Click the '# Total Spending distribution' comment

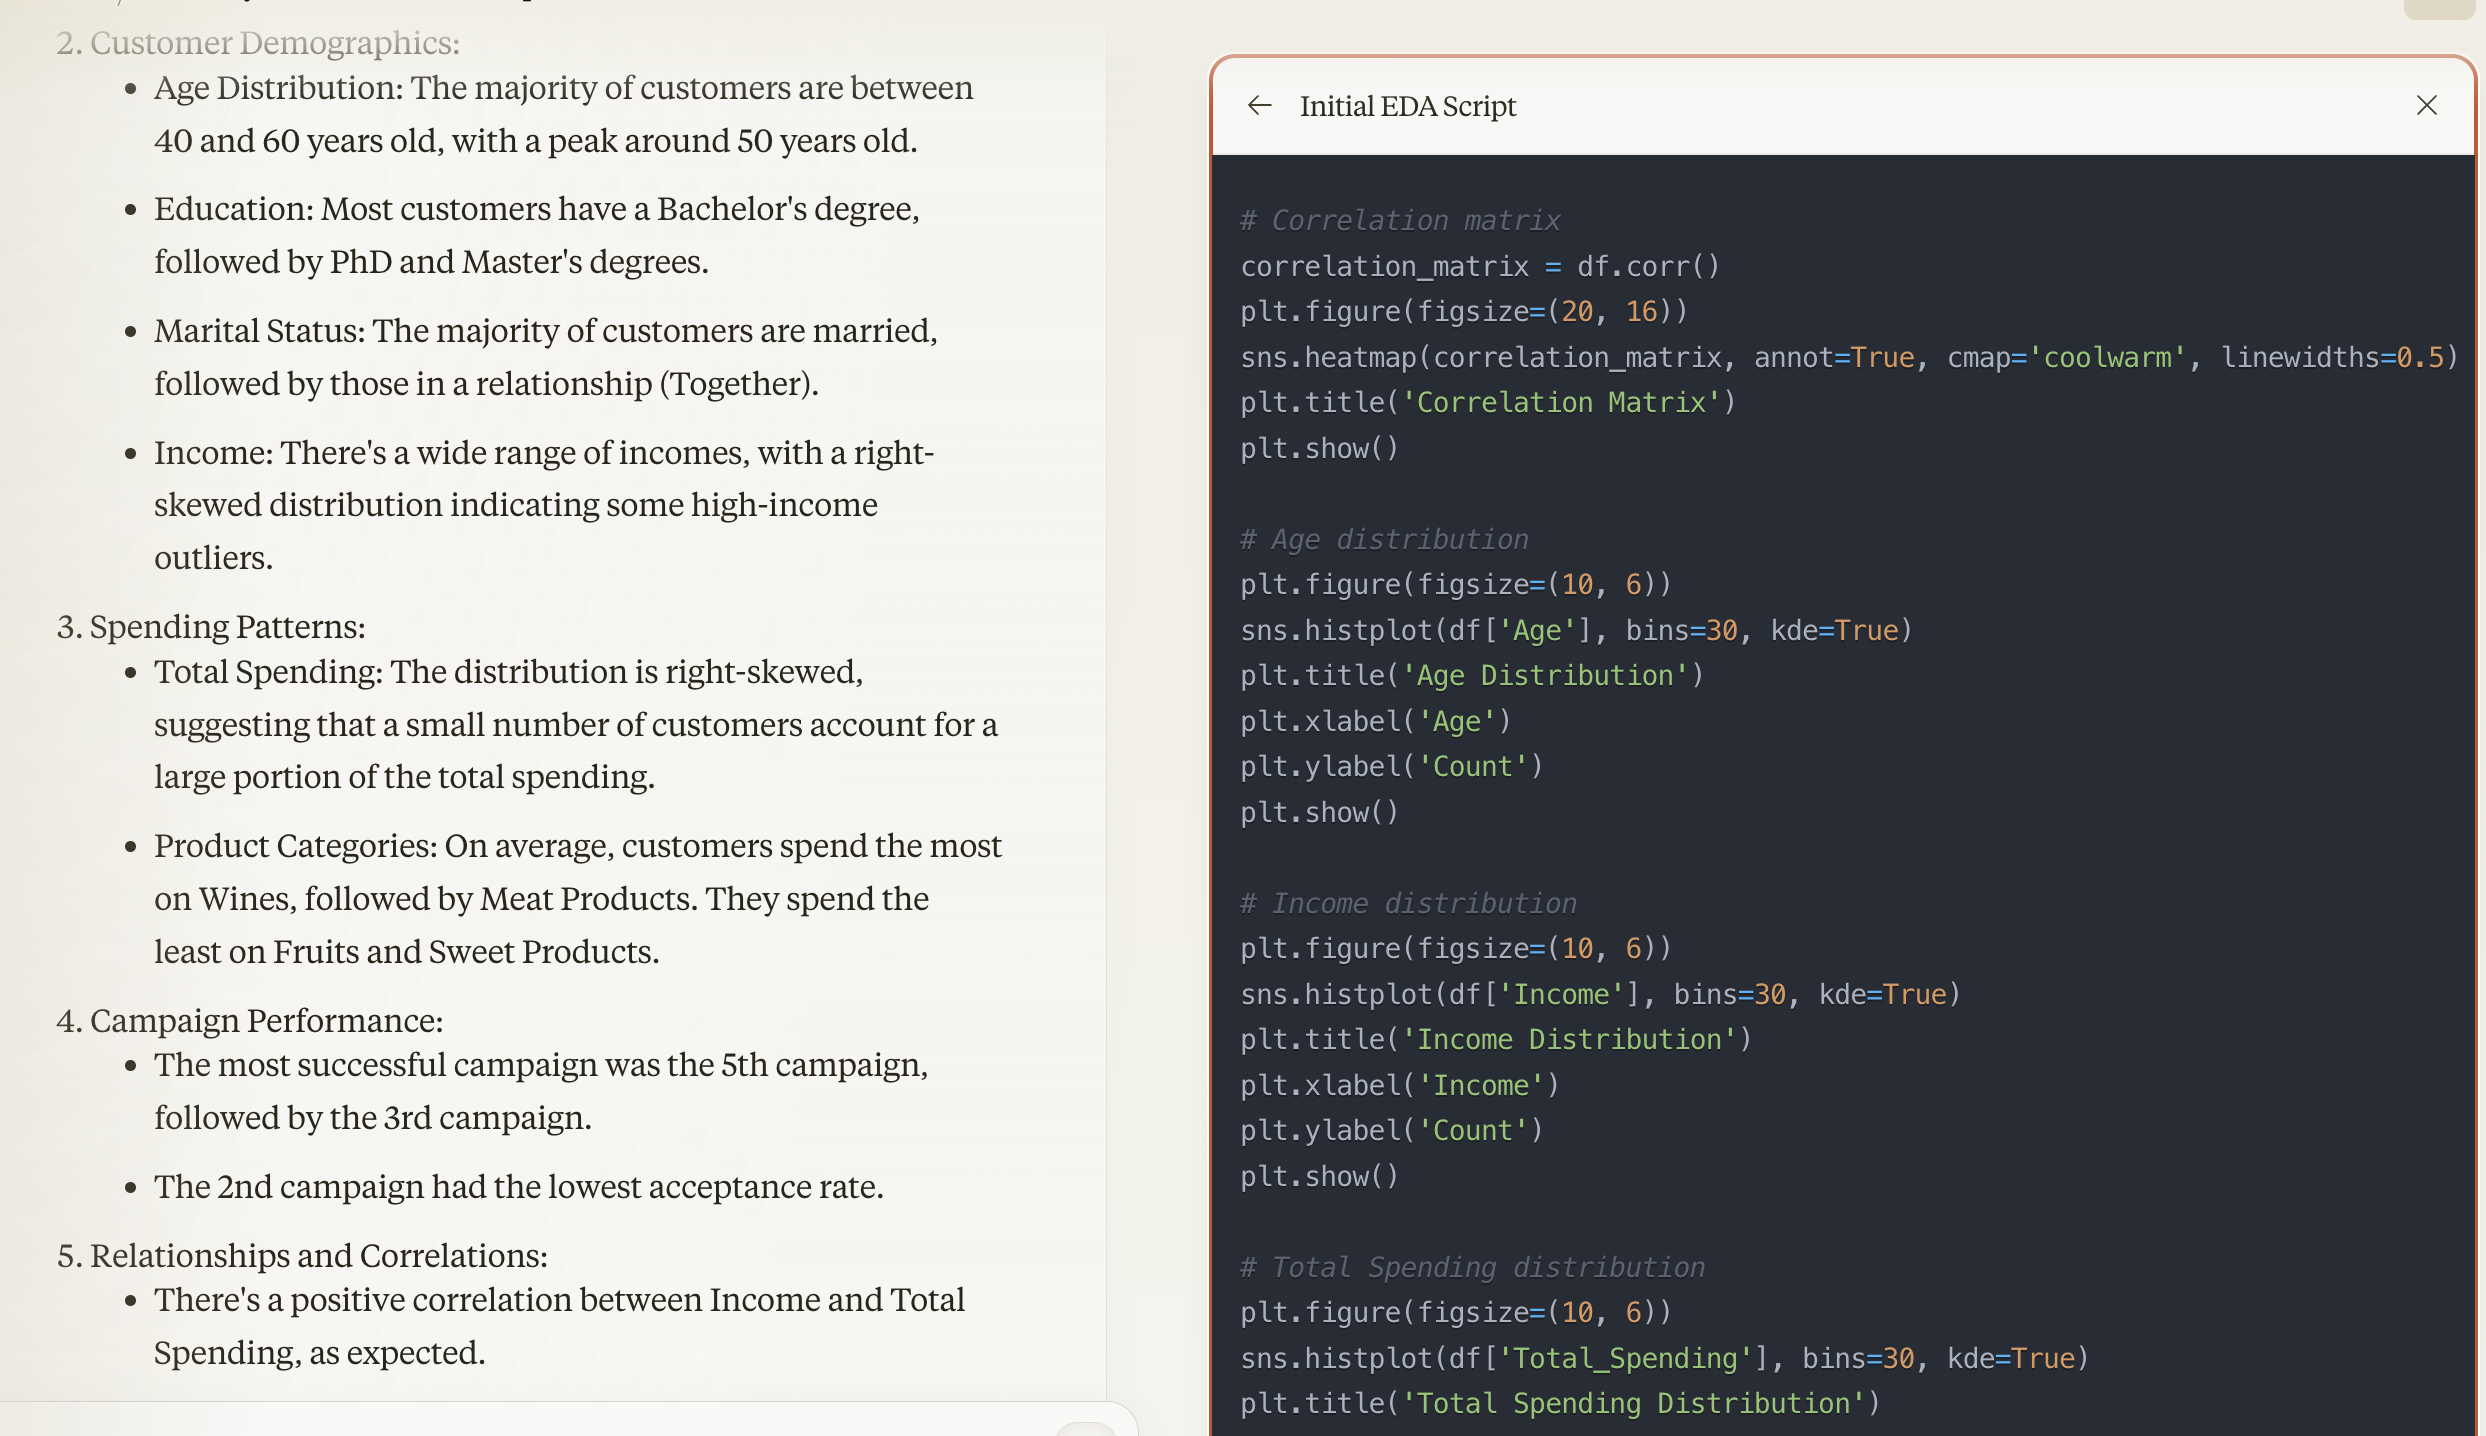coord(1472,1267)
